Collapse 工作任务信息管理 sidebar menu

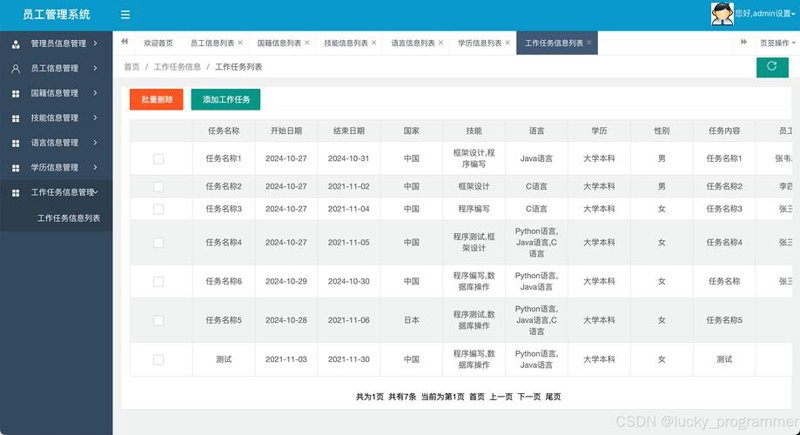[x=56, y=192]
